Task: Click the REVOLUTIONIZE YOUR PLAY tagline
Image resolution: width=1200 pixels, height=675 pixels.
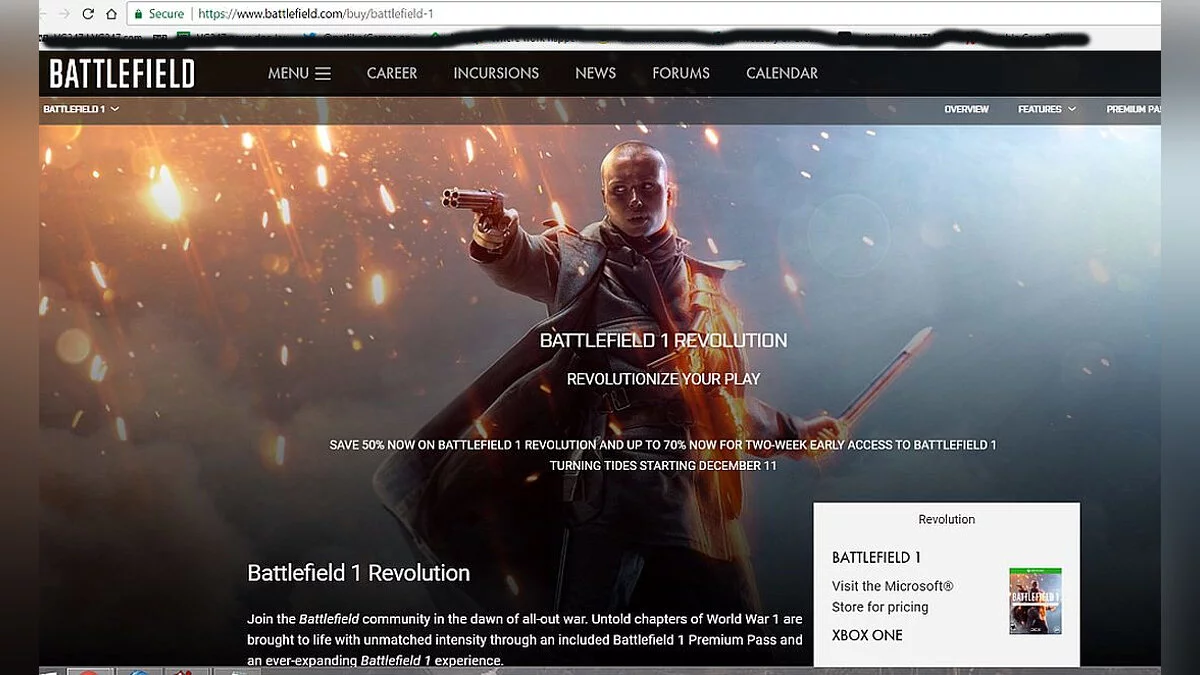Action: pyautogui.click(x=664, y=379)
